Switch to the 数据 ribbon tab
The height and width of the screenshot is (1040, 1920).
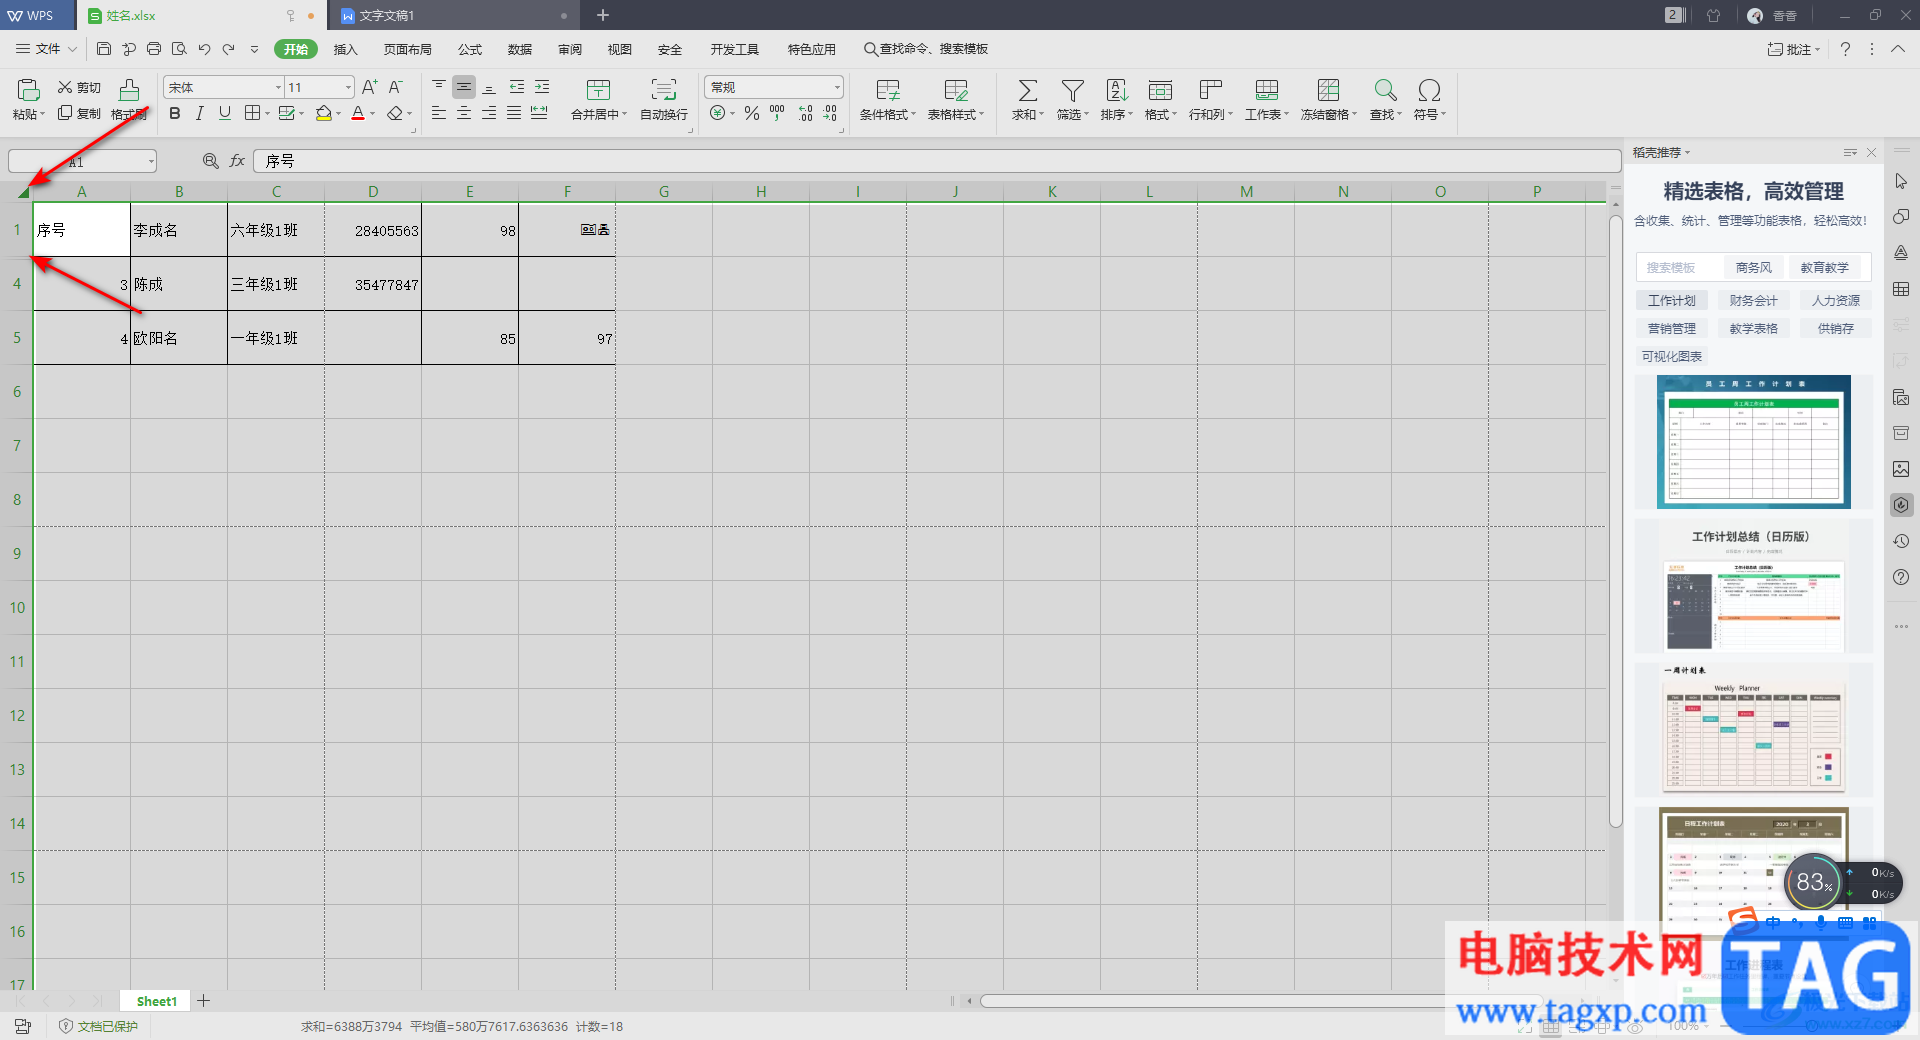520,50
